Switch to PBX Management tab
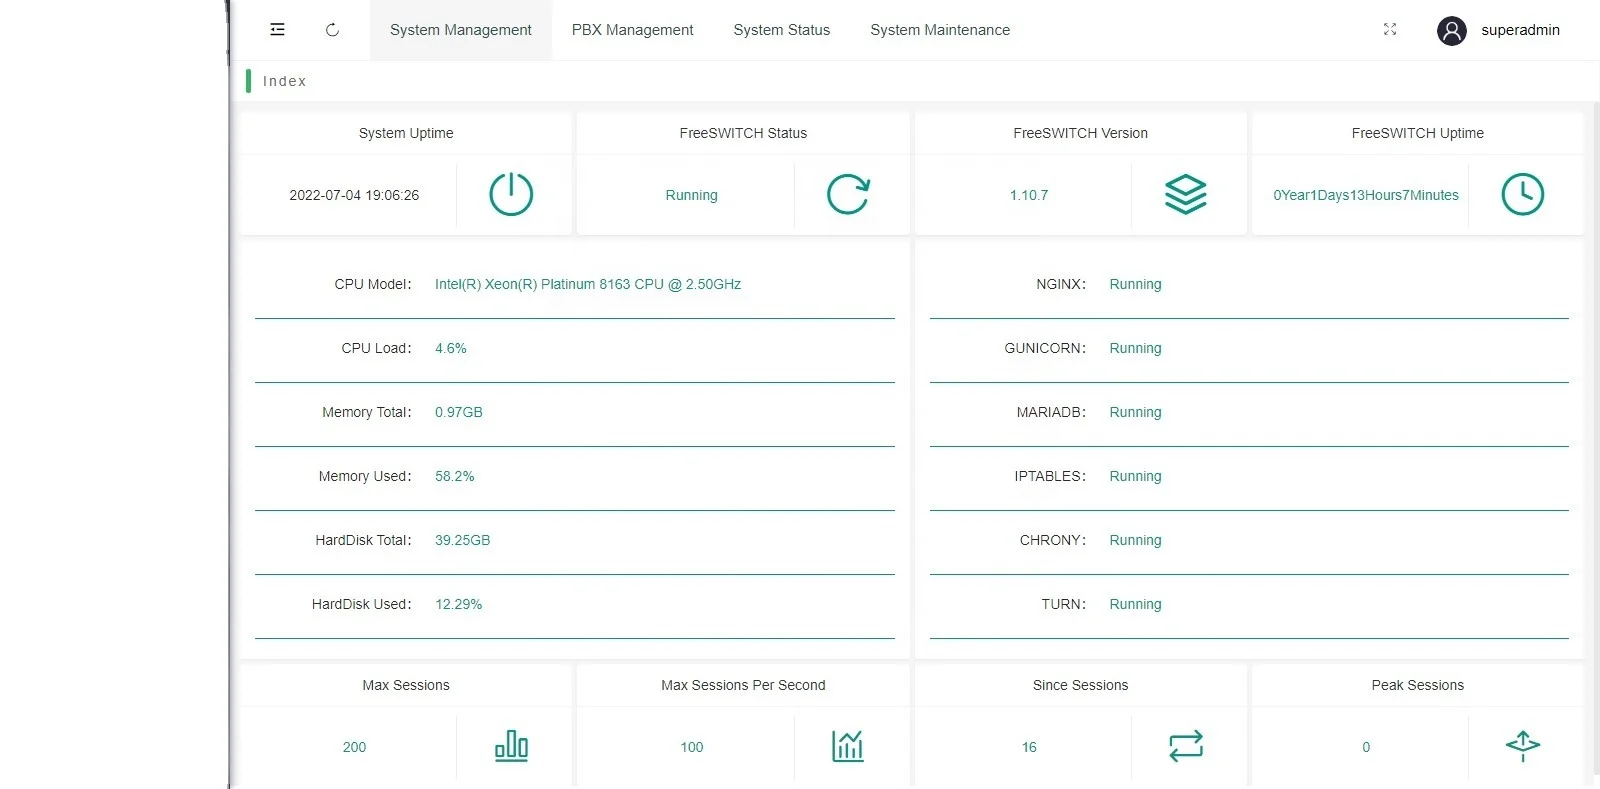This screenshot has width=1600, height=789. 632,30
